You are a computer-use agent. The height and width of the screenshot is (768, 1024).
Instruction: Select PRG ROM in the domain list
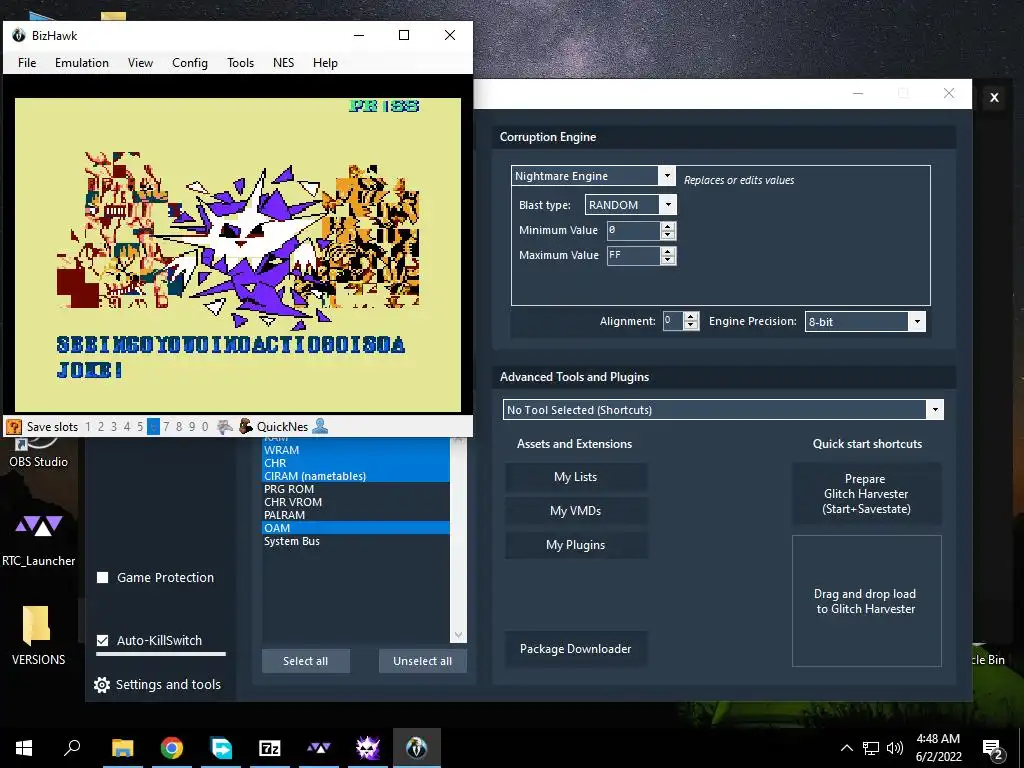pyautogui.click(x=356, y=489)
